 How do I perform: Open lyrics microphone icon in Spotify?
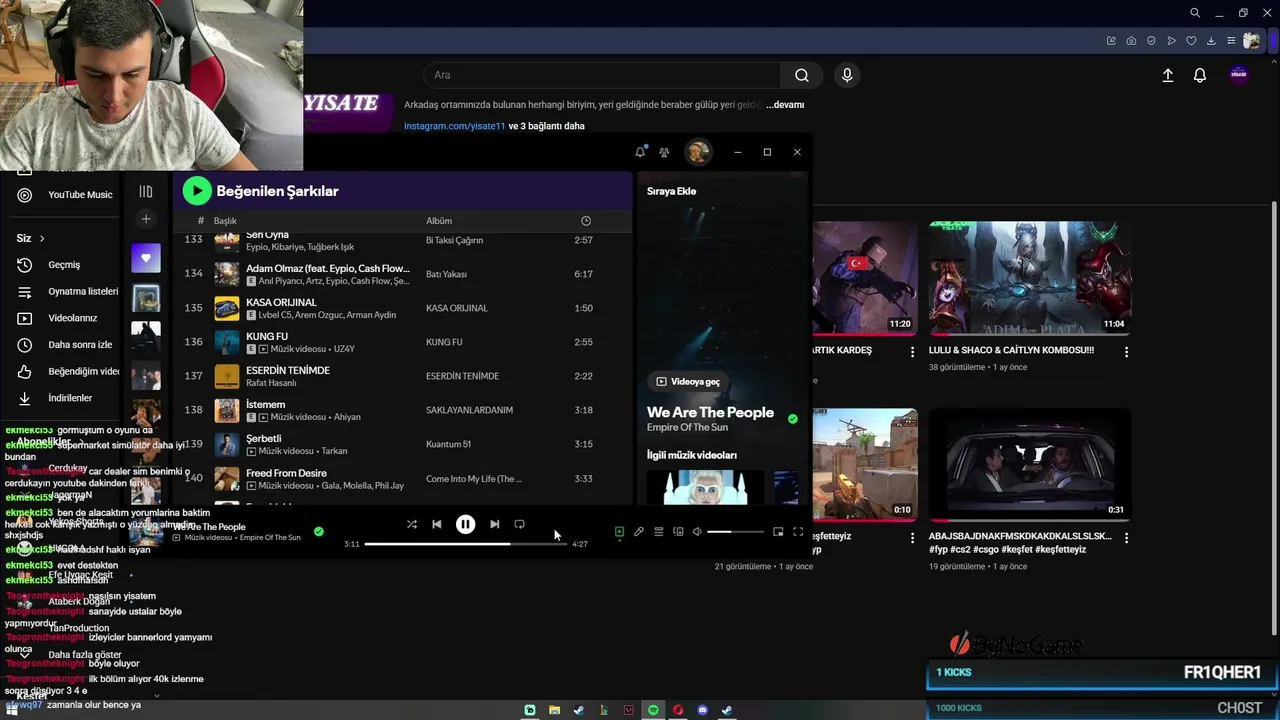click(639, 532)
